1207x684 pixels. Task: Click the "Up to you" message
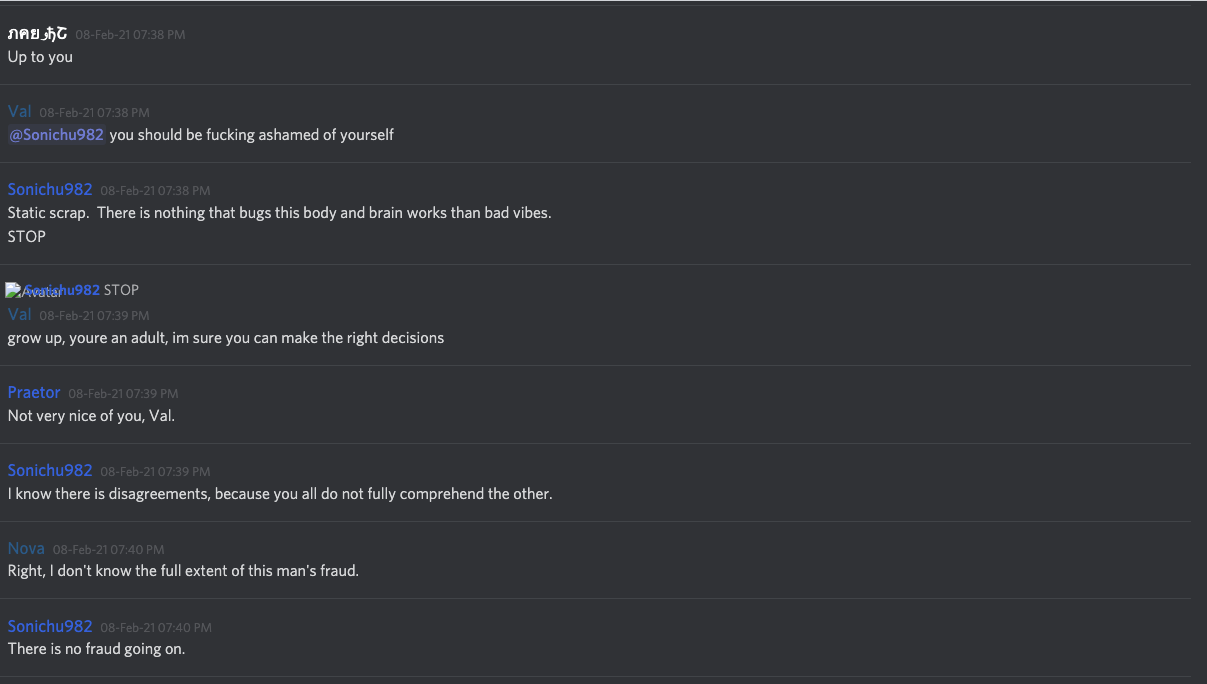point(40,57)
